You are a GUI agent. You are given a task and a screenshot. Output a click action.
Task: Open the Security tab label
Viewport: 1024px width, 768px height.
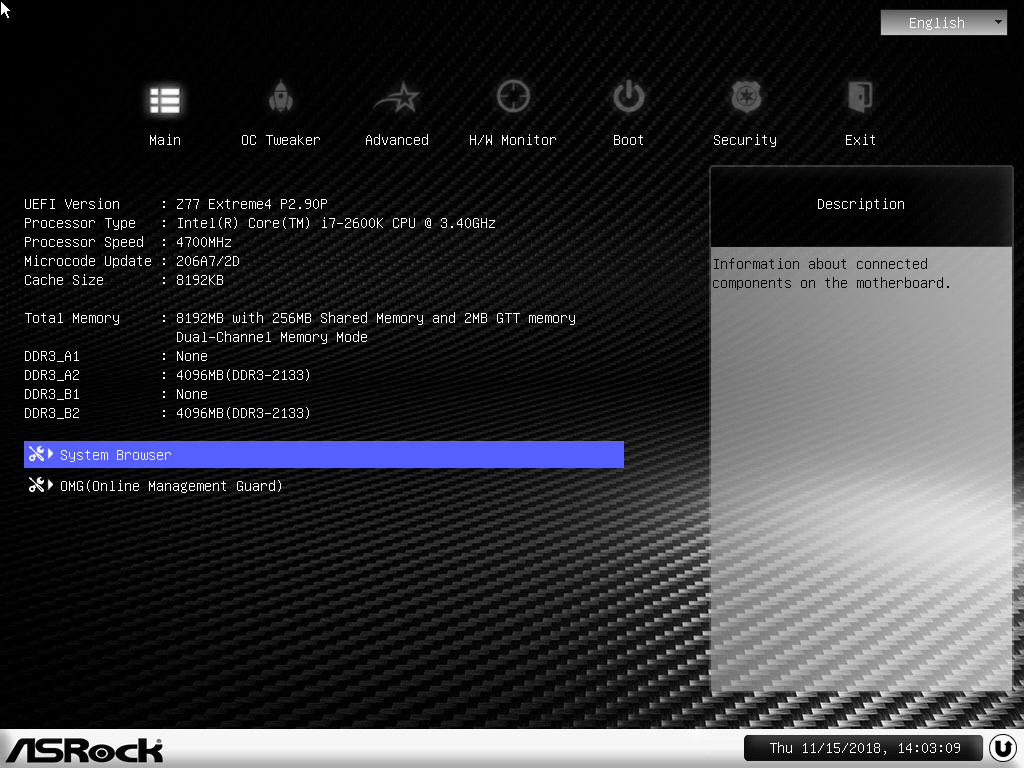(745, 140)
